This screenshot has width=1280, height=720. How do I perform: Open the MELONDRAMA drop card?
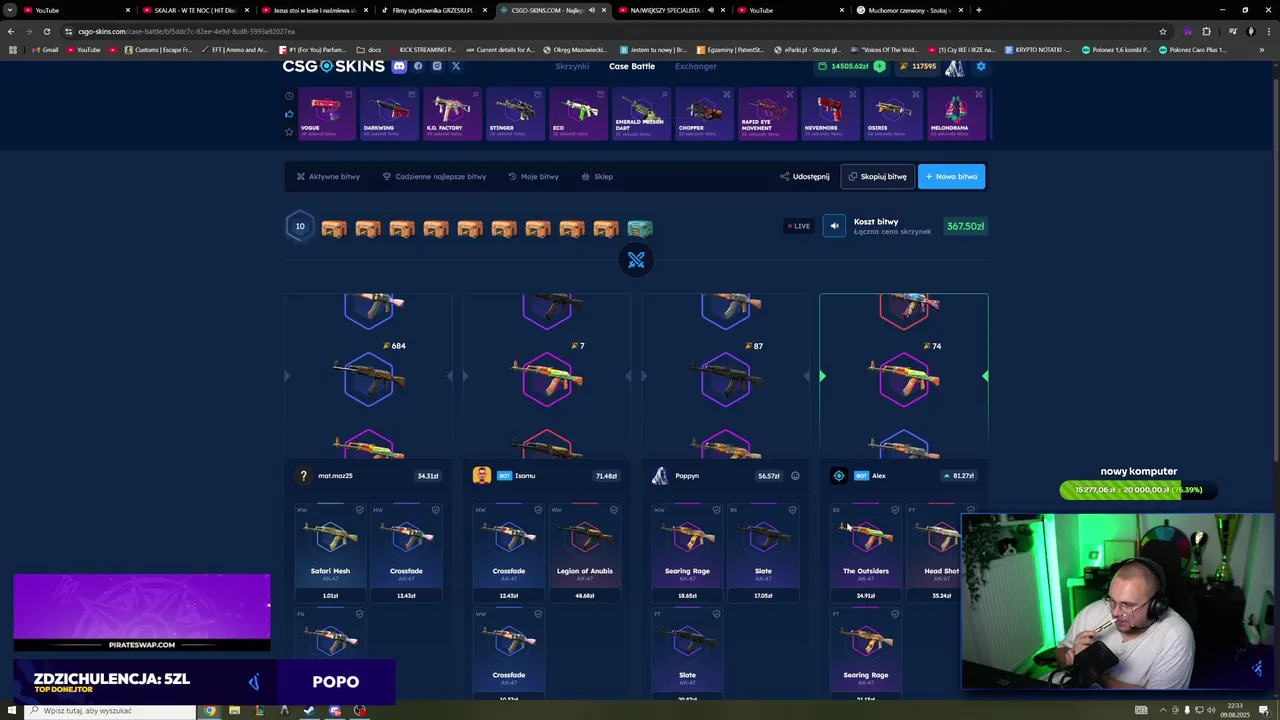(956, 114)
